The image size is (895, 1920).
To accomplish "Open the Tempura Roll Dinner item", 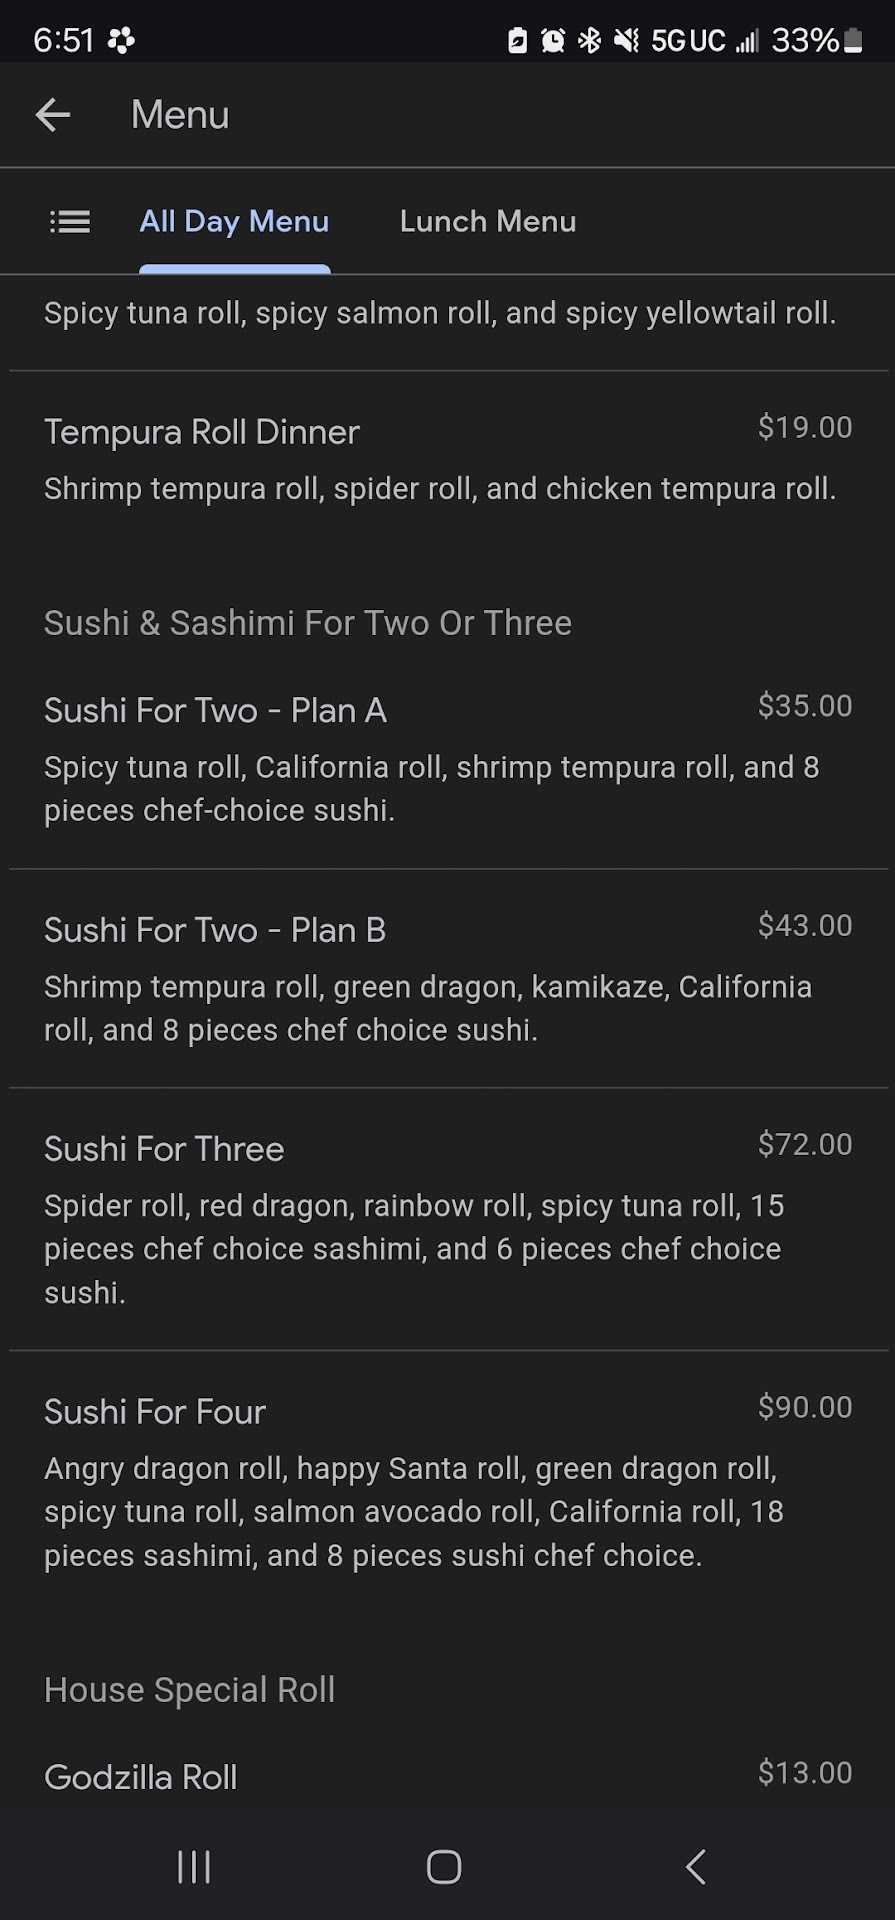I will (202, 432).
